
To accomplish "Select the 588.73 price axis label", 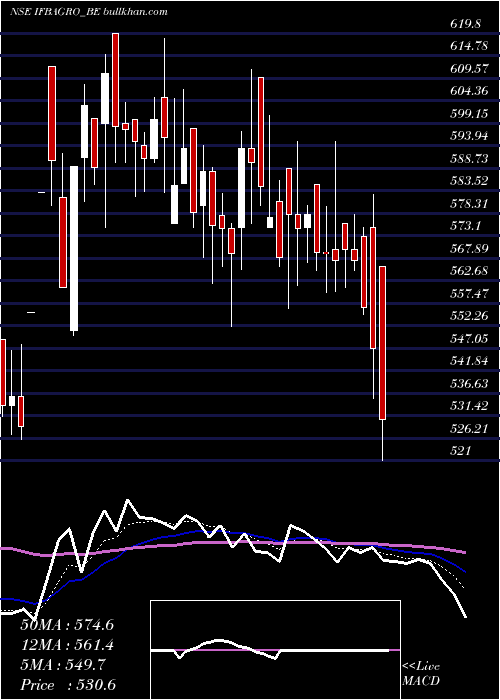I will [469, 158].
